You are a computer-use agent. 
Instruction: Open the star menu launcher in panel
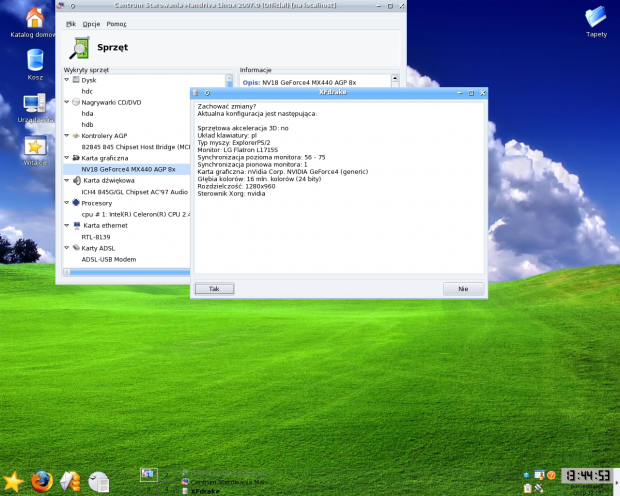point(13,482)
